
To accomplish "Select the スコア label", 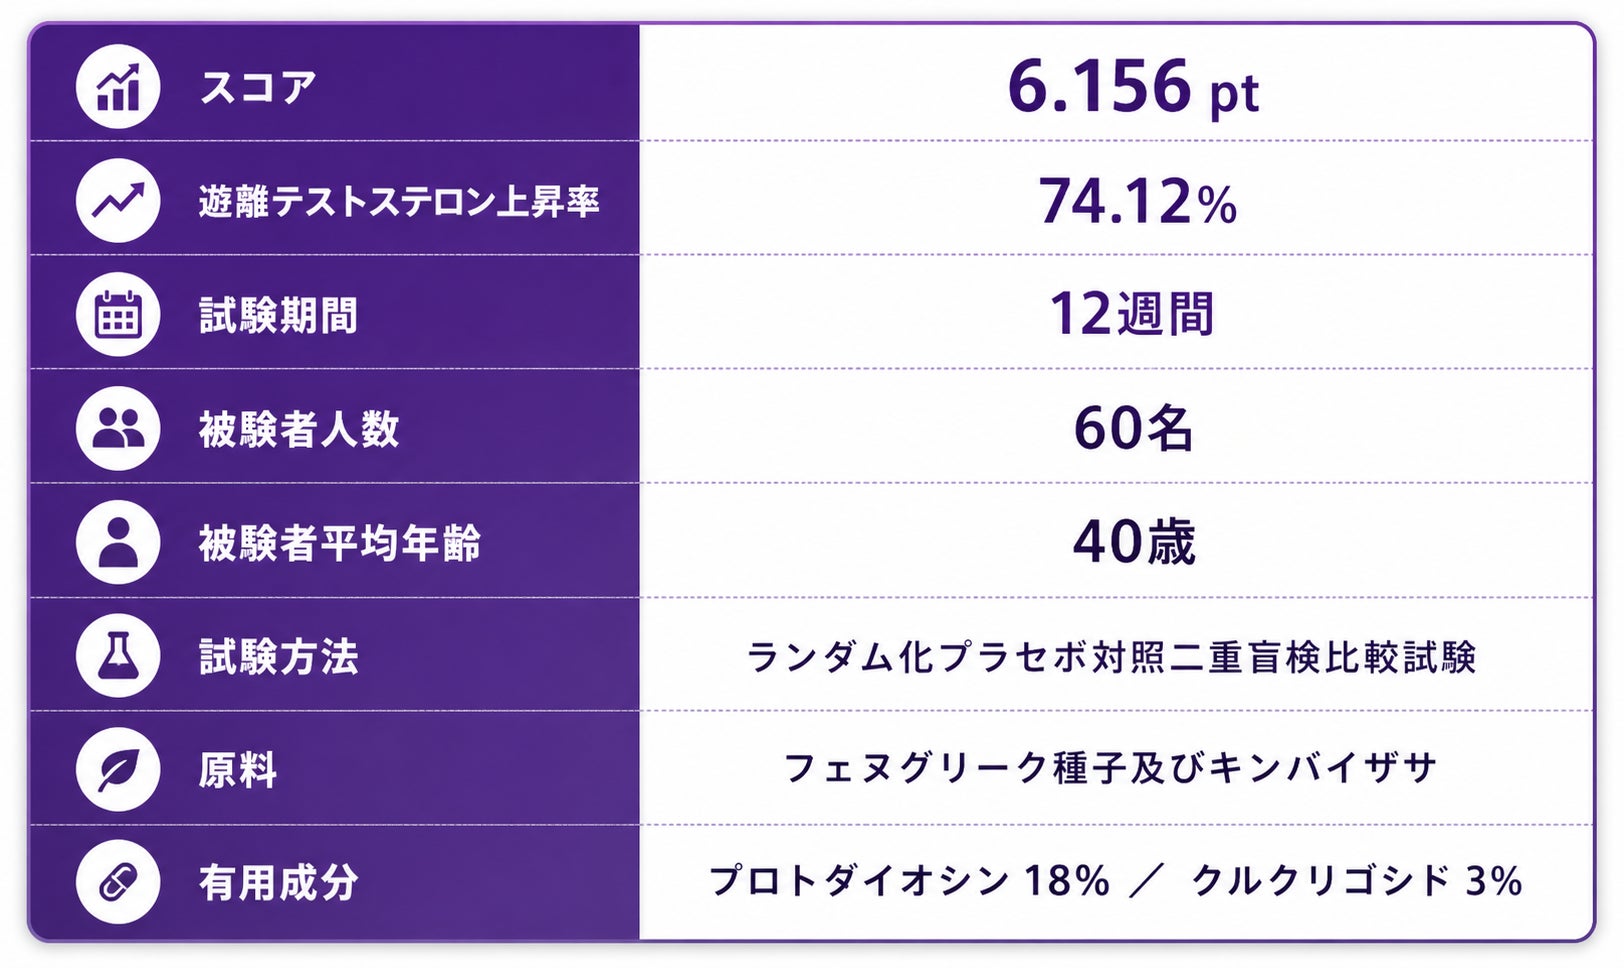I will pos(258,87).
